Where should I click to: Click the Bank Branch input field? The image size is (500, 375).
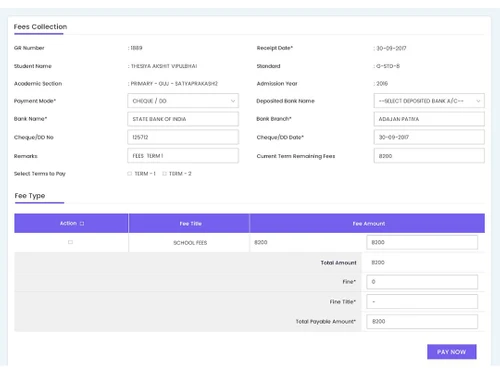pyautogui.click(x=429, y=119)
